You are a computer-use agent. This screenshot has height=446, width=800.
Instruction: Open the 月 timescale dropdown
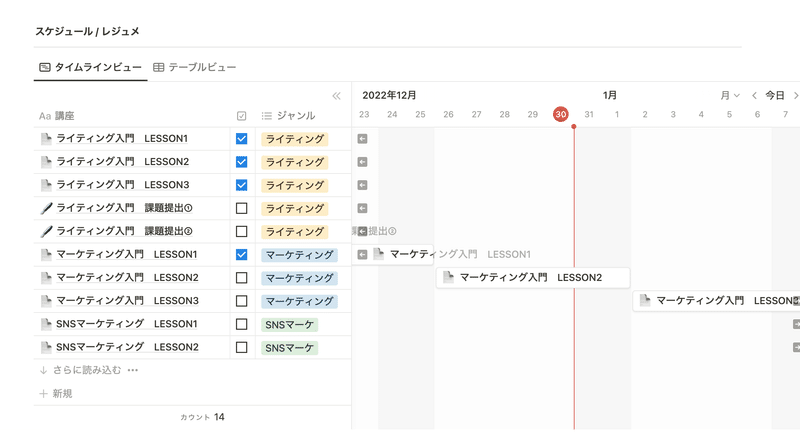(x=730, y=95)
